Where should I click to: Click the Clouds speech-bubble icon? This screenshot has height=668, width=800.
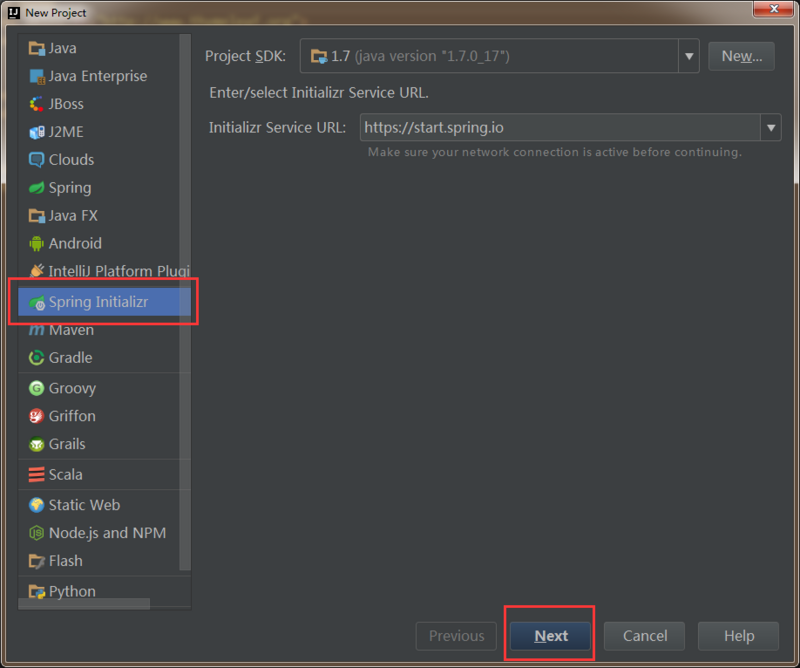click(x=37, y=160)
